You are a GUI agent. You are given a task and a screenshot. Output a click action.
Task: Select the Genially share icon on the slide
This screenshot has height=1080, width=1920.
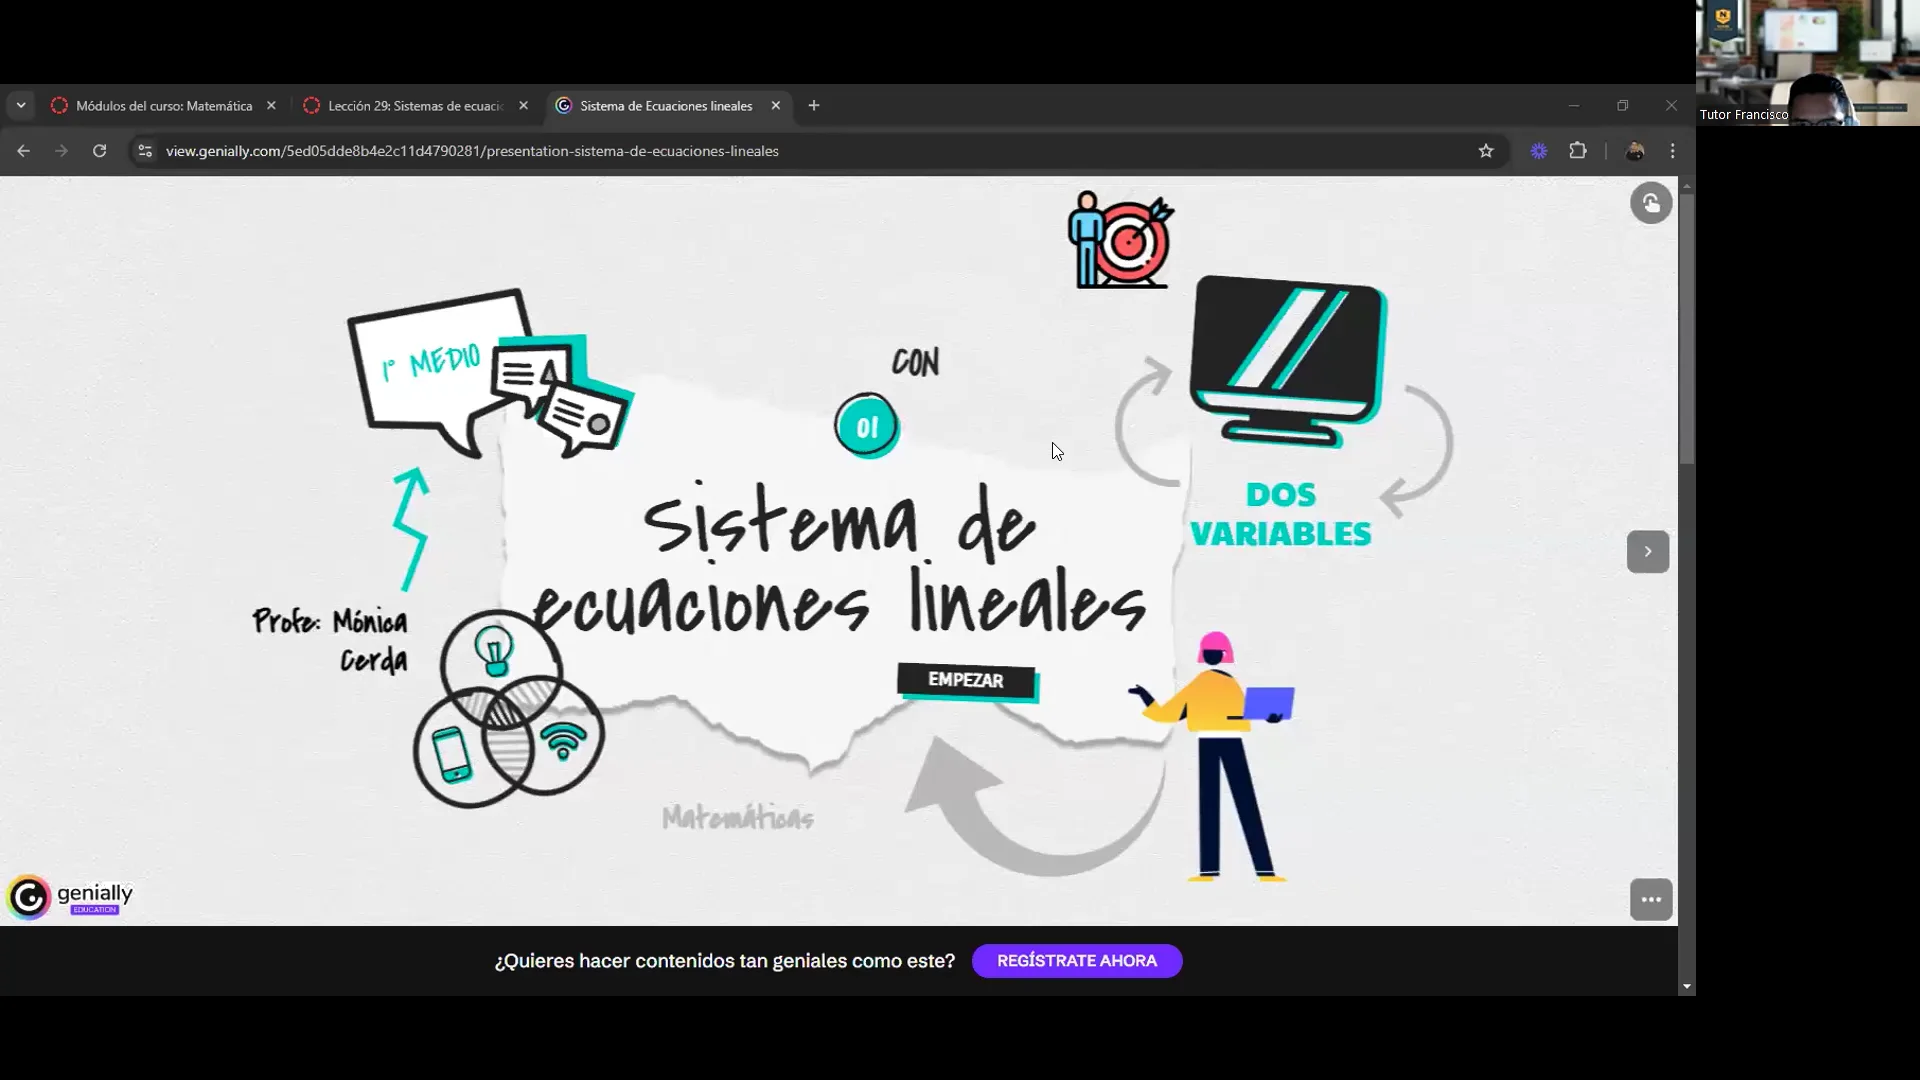[x=1651, y=203]
